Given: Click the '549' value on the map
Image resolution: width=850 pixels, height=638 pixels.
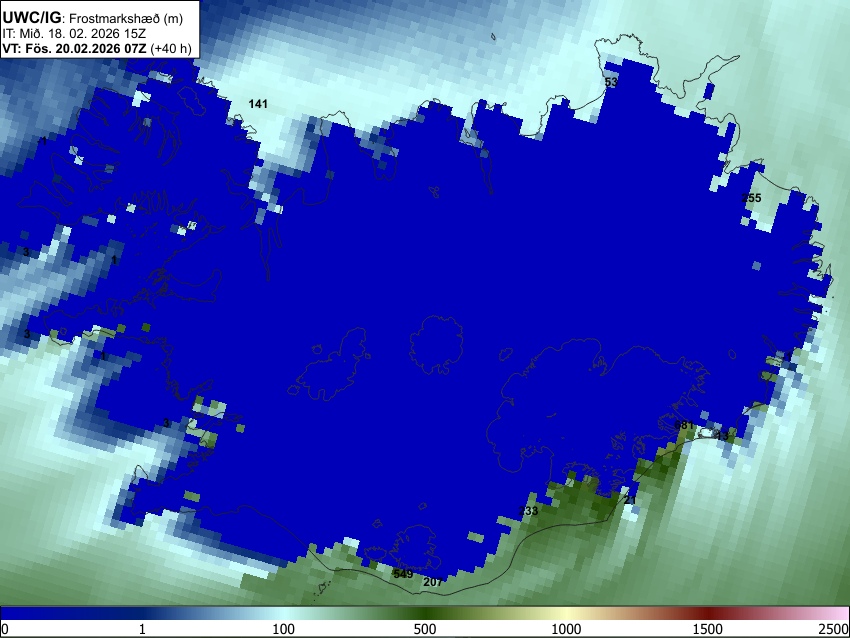Looking at the screenshot, I should (x=403, y=574).
